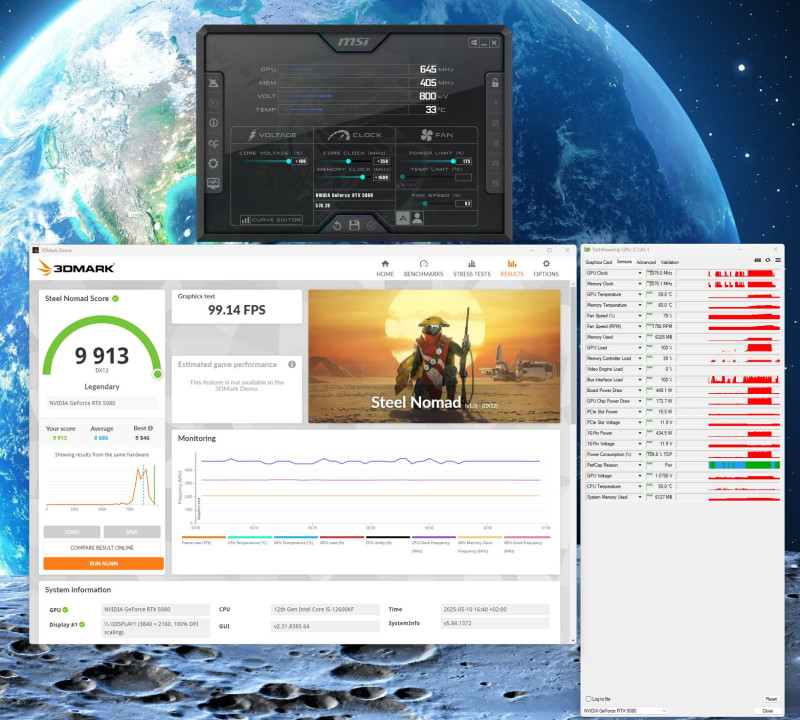Switch to the Graphics Card tab in GPU-Z

click(598, 262)
